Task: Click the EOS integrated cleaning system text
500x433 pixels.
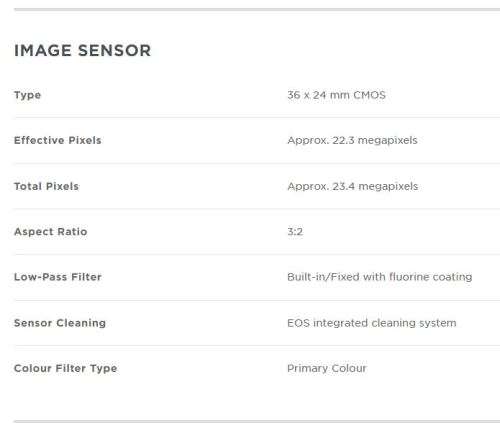Action: 372,323
